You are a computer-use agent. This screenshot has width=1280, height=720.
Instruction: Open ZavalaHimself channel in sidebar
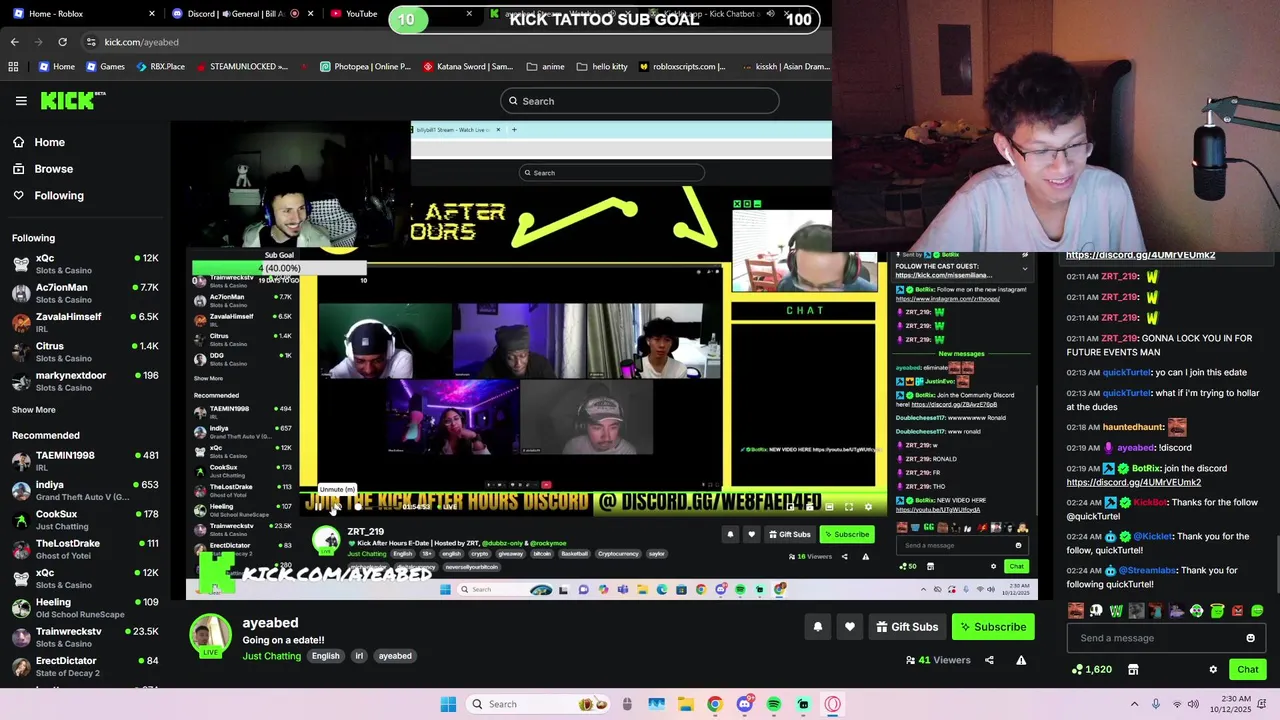(x=85, y=322)
